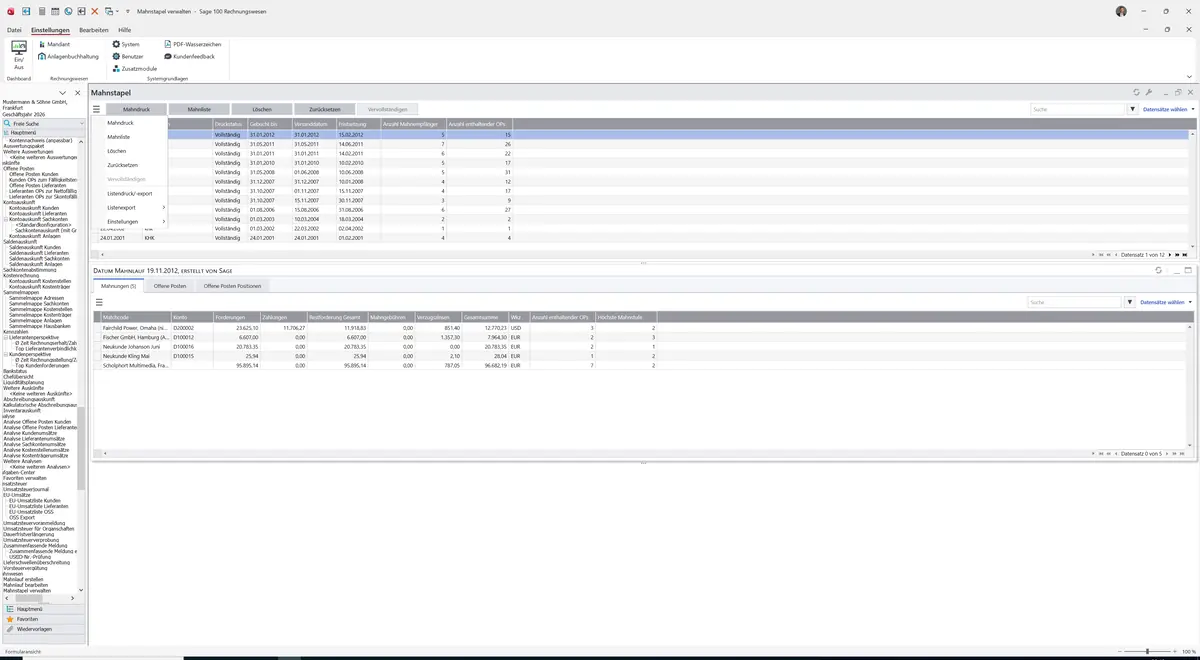Adjust the zoom slider in the status bar
1200x660 pixels.
click(x=1147, y=651)
